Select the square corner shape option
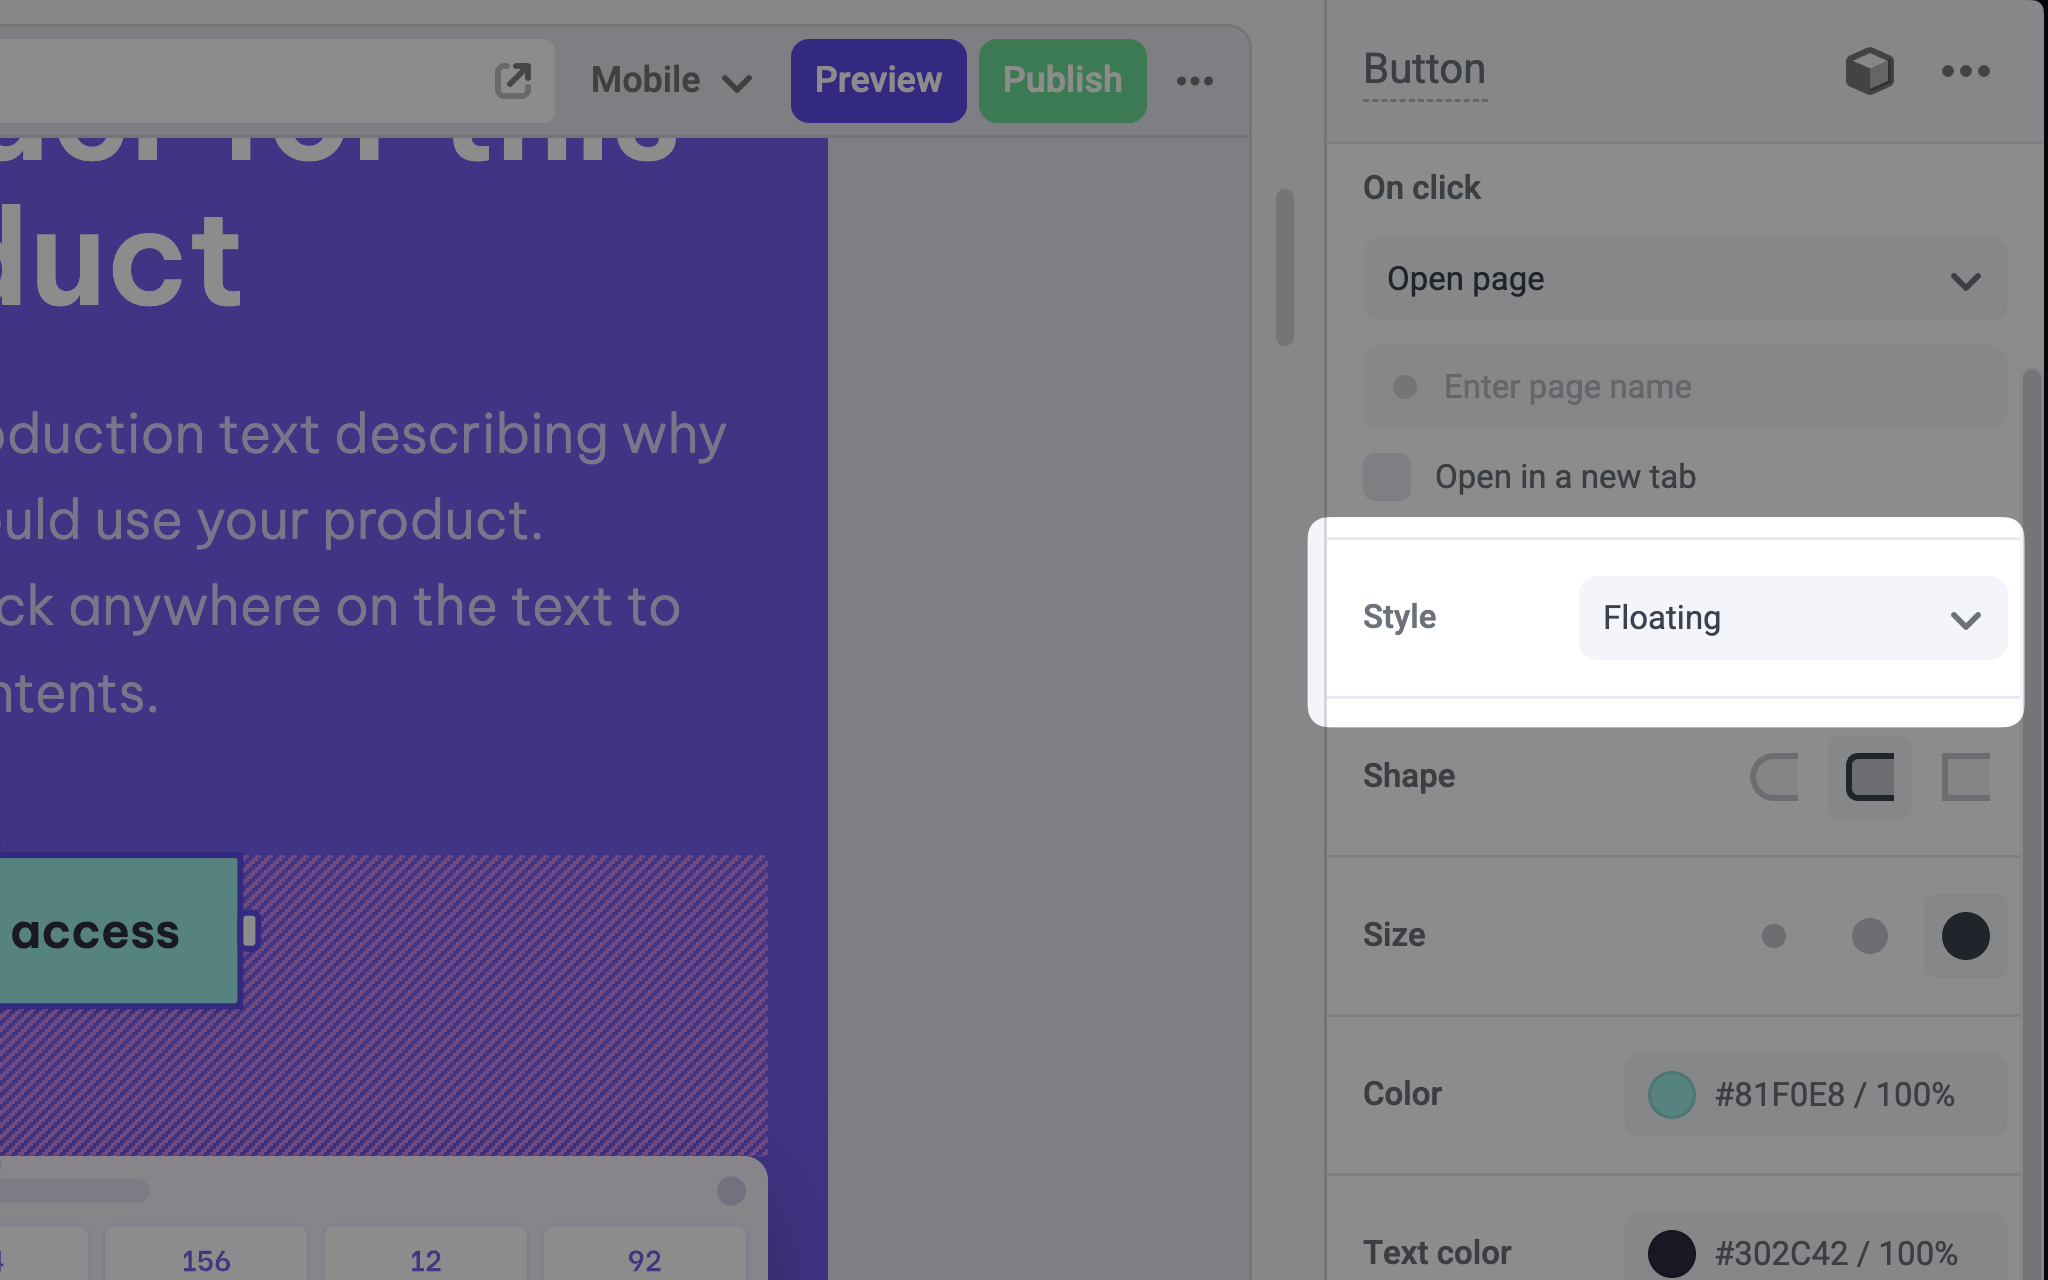This screenshot has width=2048, height=1280. click(1965, 777)
